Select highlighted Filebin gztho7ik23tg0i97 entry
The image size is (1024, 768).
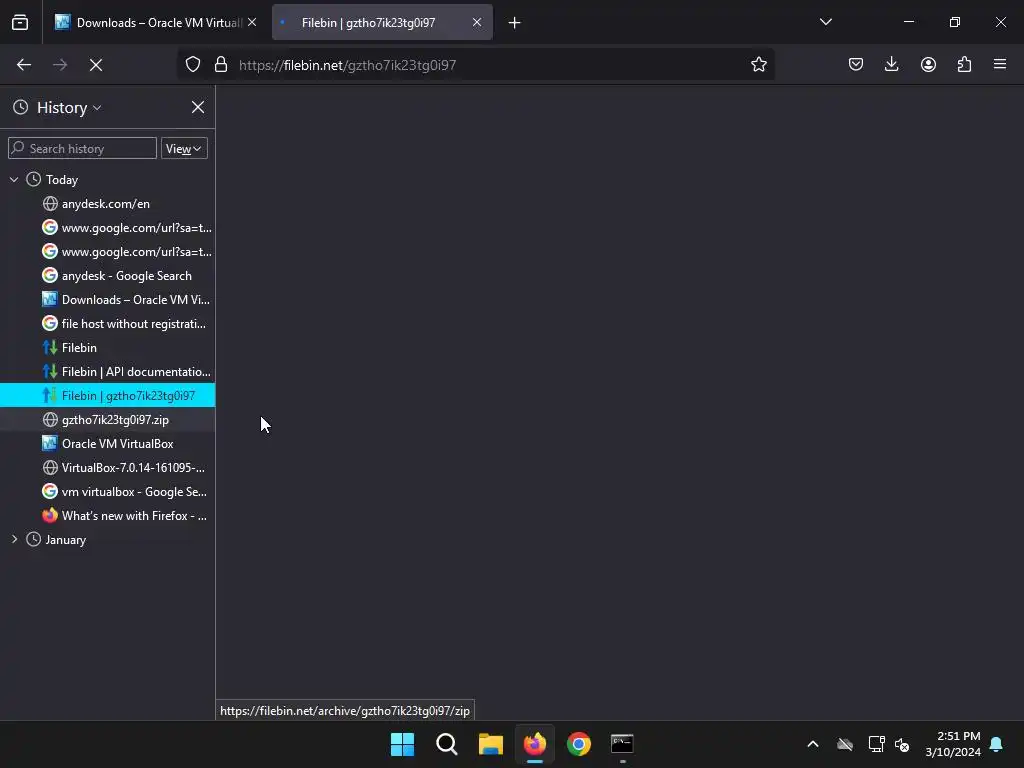click(108, 396)
